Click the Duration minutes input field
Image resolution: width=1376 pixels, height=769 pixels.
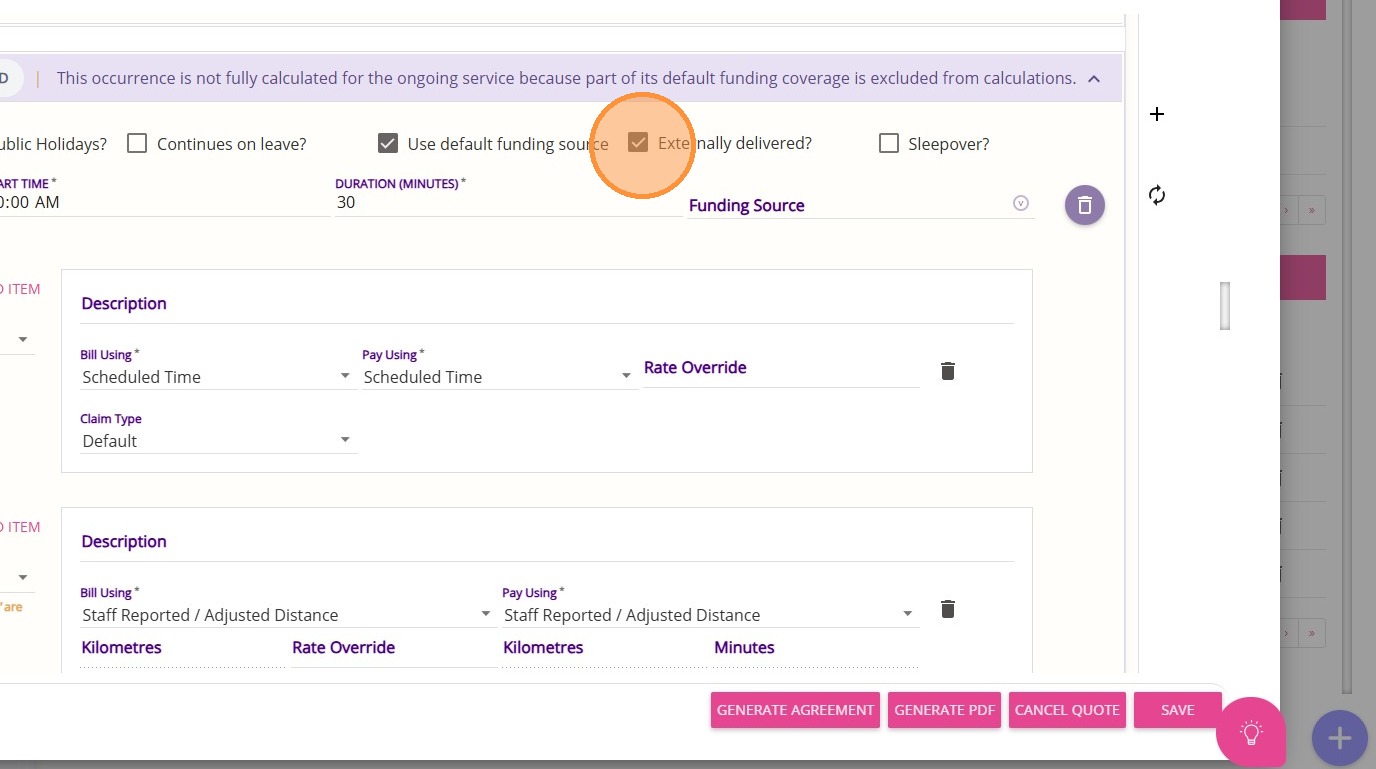click(x=507, y=202)
